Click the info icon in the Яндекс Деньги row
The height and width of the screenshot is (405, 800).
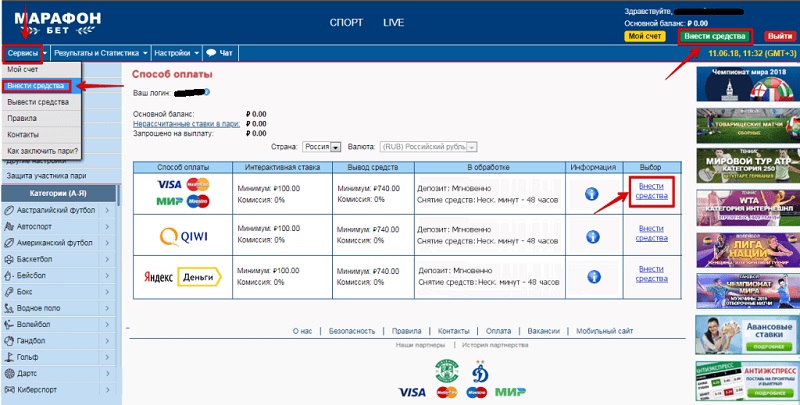click(591, 278)
